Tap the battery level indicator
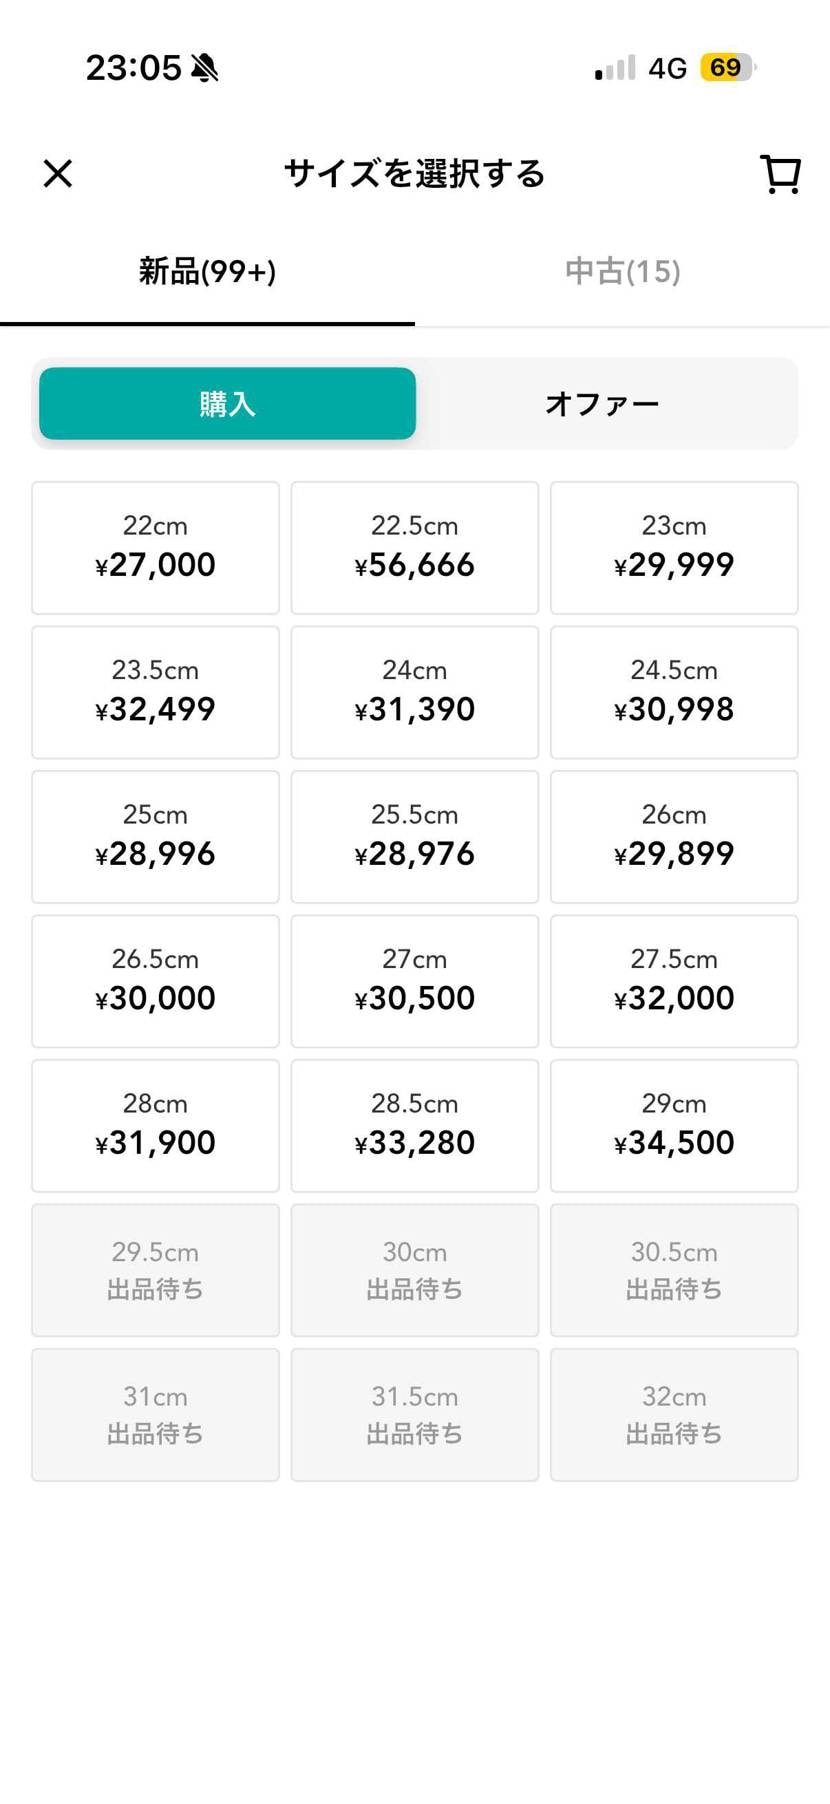The image size is (830, 1804). click(x=727, y=67)
